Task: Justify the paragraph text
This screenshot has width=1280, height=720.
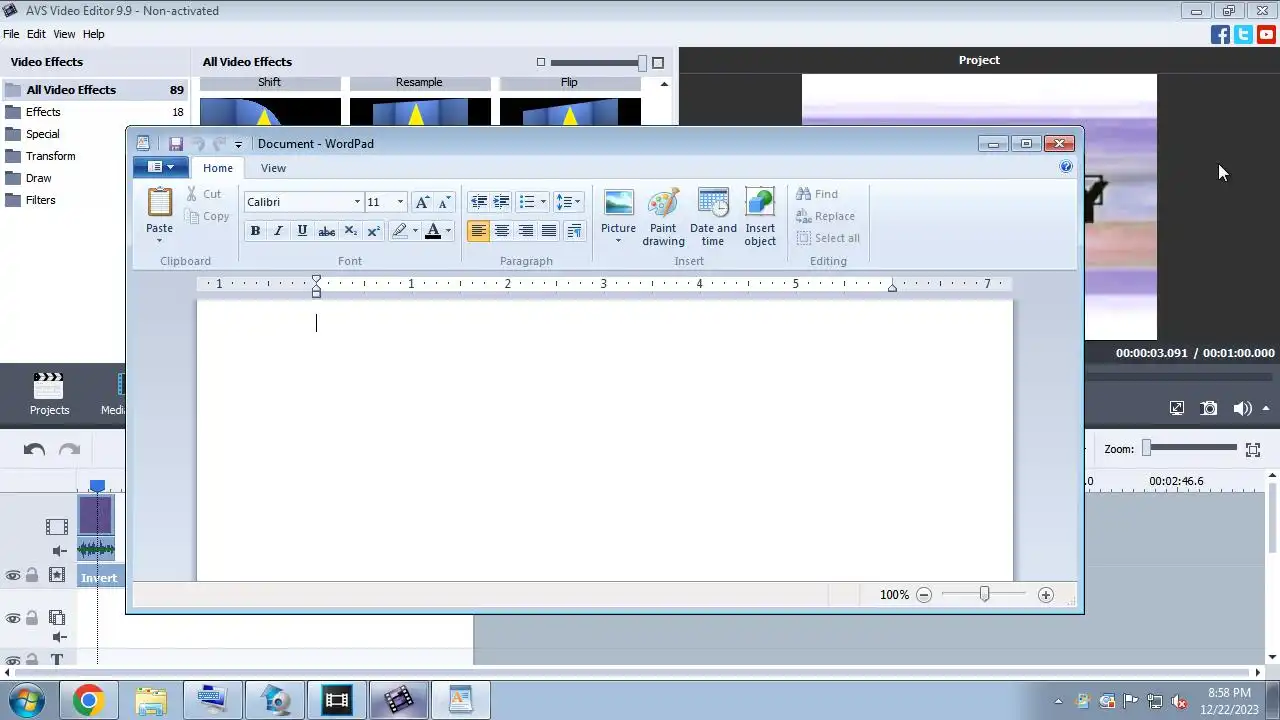Action: (x=548, y=231)
